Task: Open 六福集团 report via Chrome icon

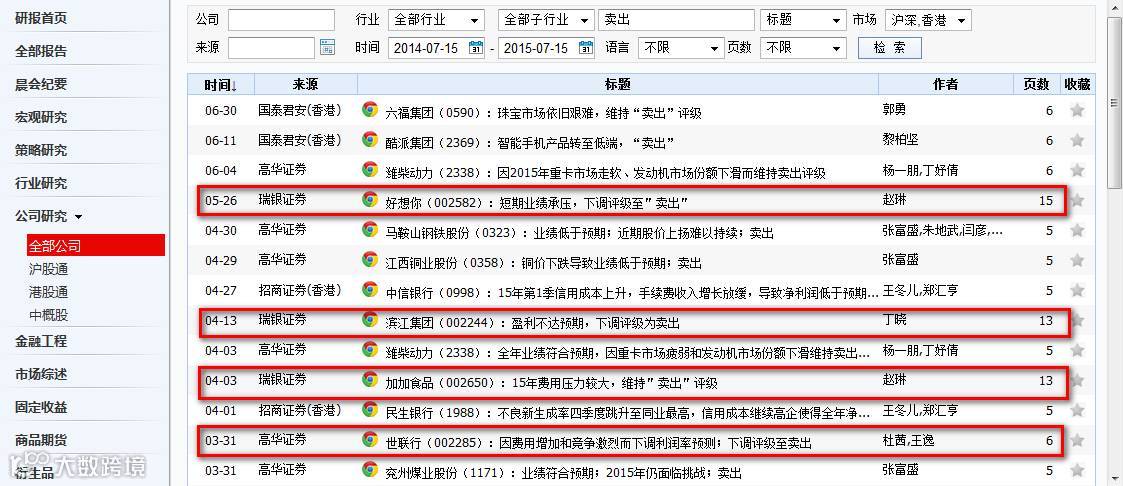Action: click(x=370, y=110)
